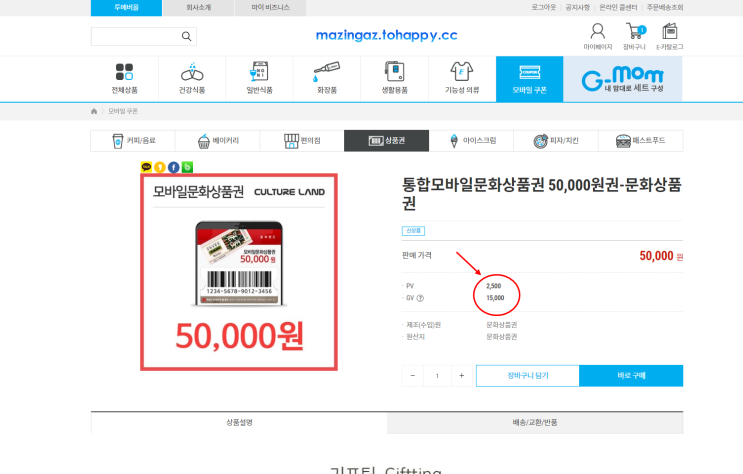
Task: Select the 일반식품 category icon
Action: pos(259,72)
